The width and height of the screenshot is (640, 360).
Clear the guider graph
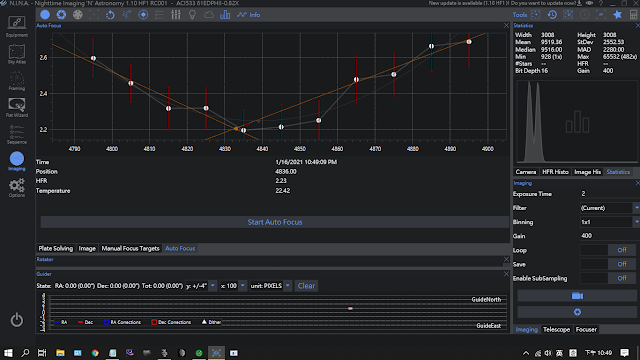[x=306, y=286]
